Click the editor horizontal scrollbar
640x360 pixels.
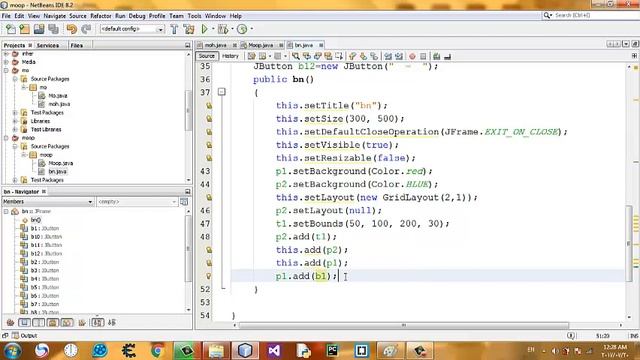click(404, 325)
